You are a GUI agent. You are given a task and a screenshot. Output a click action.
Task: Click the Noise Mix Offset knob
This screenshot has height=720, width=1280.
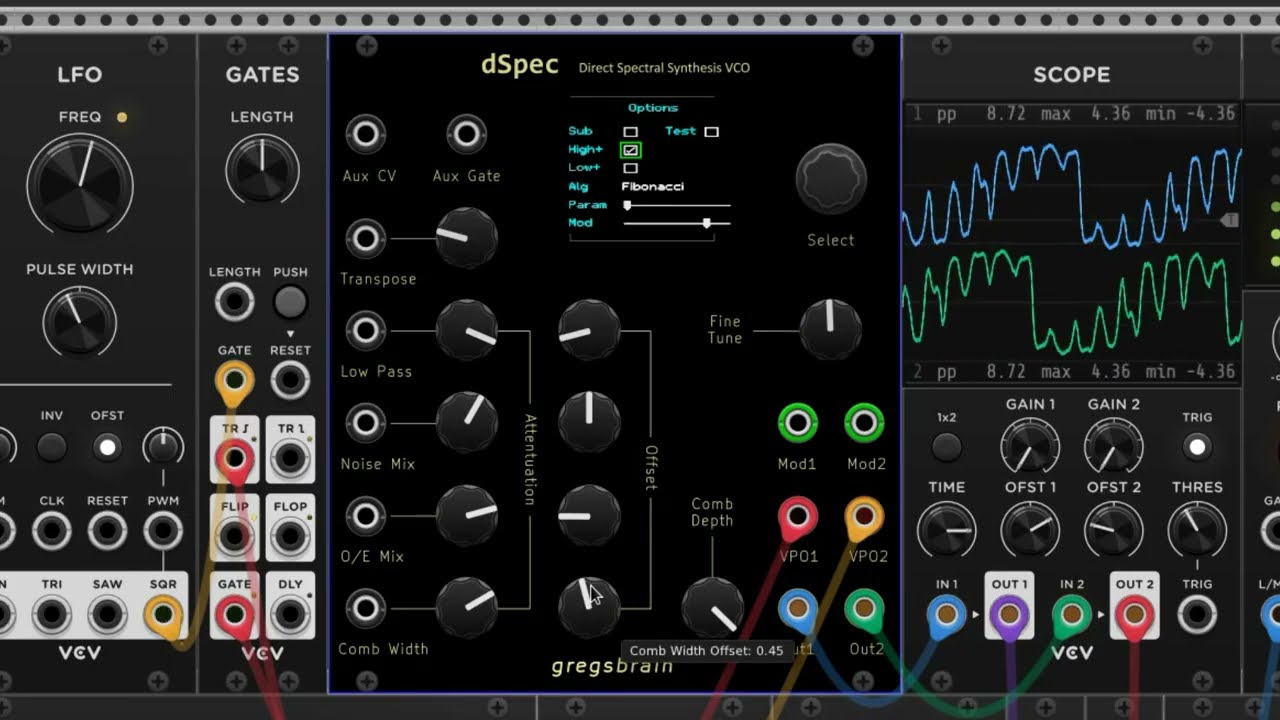[x=590, y=423]
